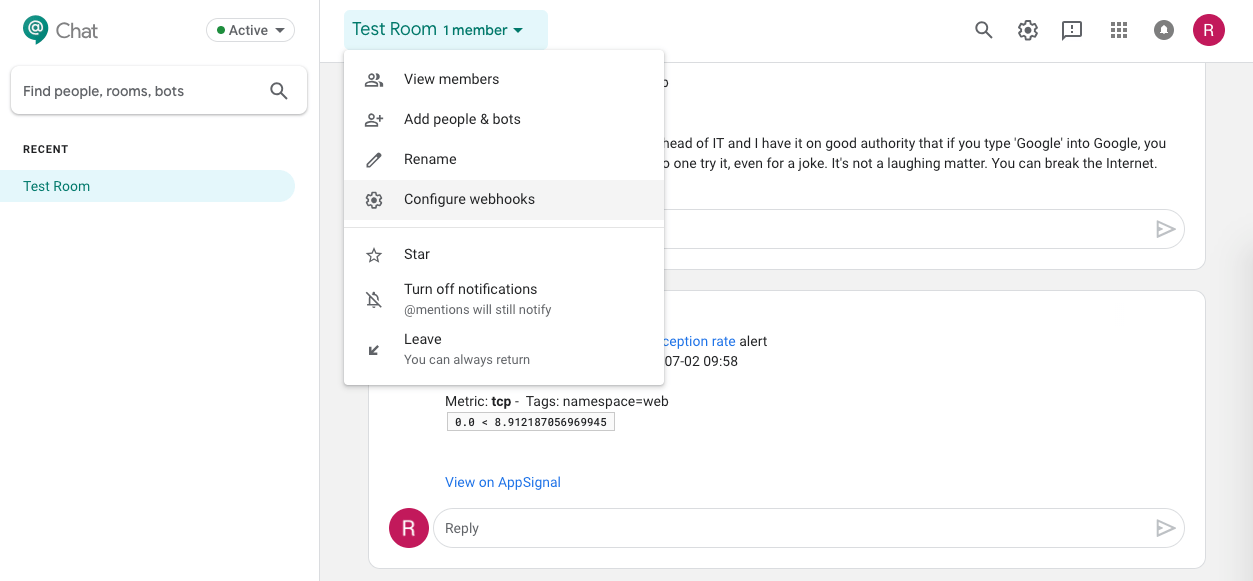Select Rename in the room menu

click(504, 160)
